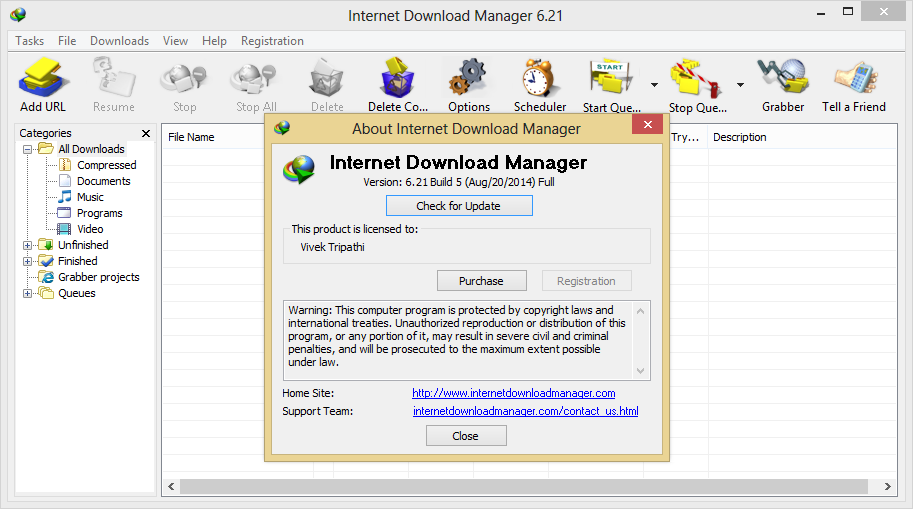913x509 pixels.
Task: Open the Help menu
Action: coord(214,41)
